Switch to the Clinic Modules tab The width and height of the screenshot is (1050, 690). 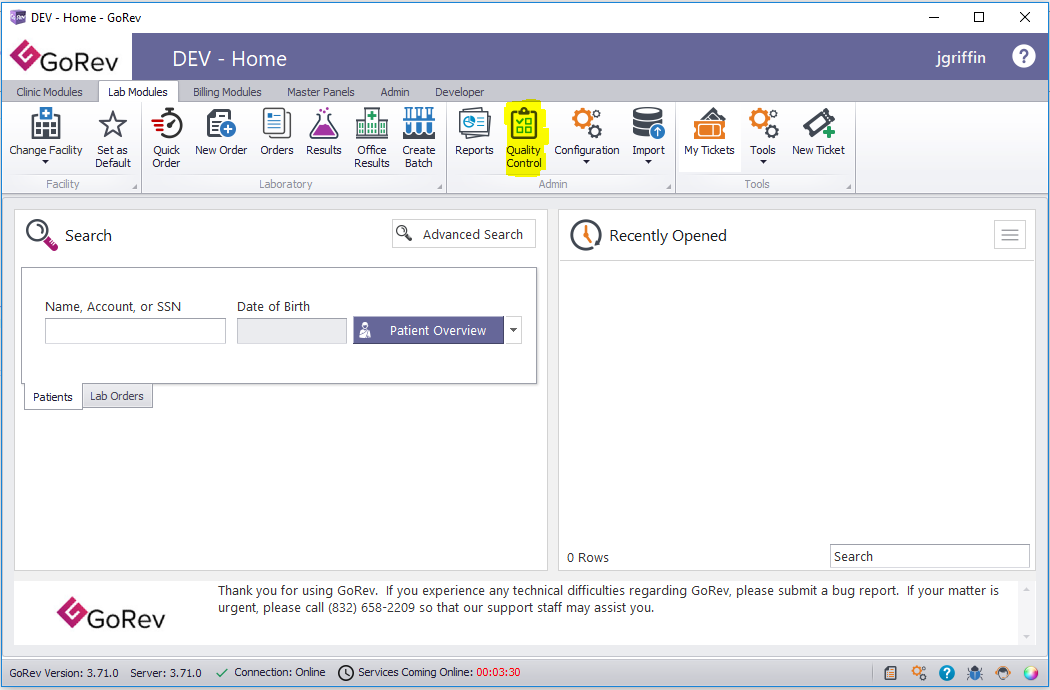[50, 92]
